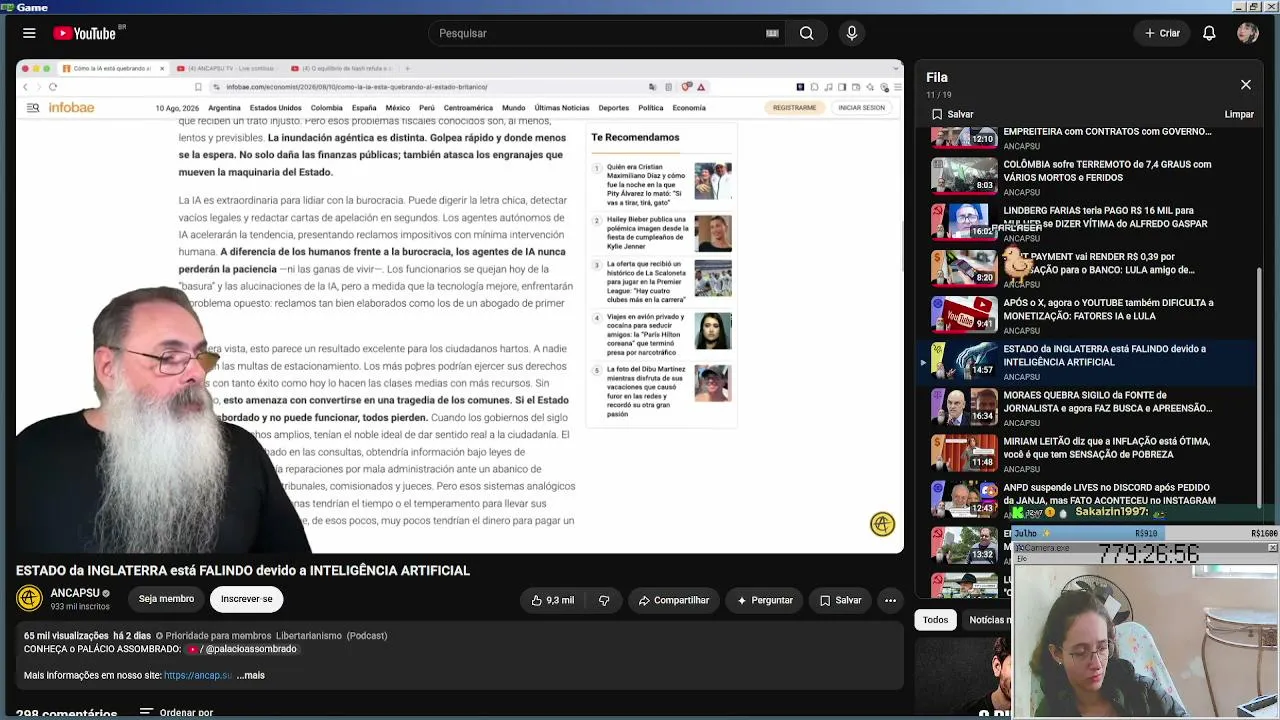Open MORAES QUEBRA SIGILO video thumbnail
The image size is (1280, 720).
point(964,406)
